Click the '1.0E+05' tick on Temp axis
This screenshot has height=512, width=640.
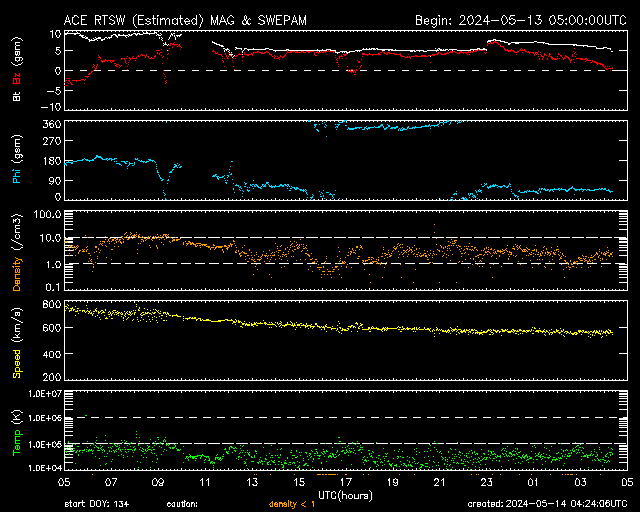coord(45,444)
